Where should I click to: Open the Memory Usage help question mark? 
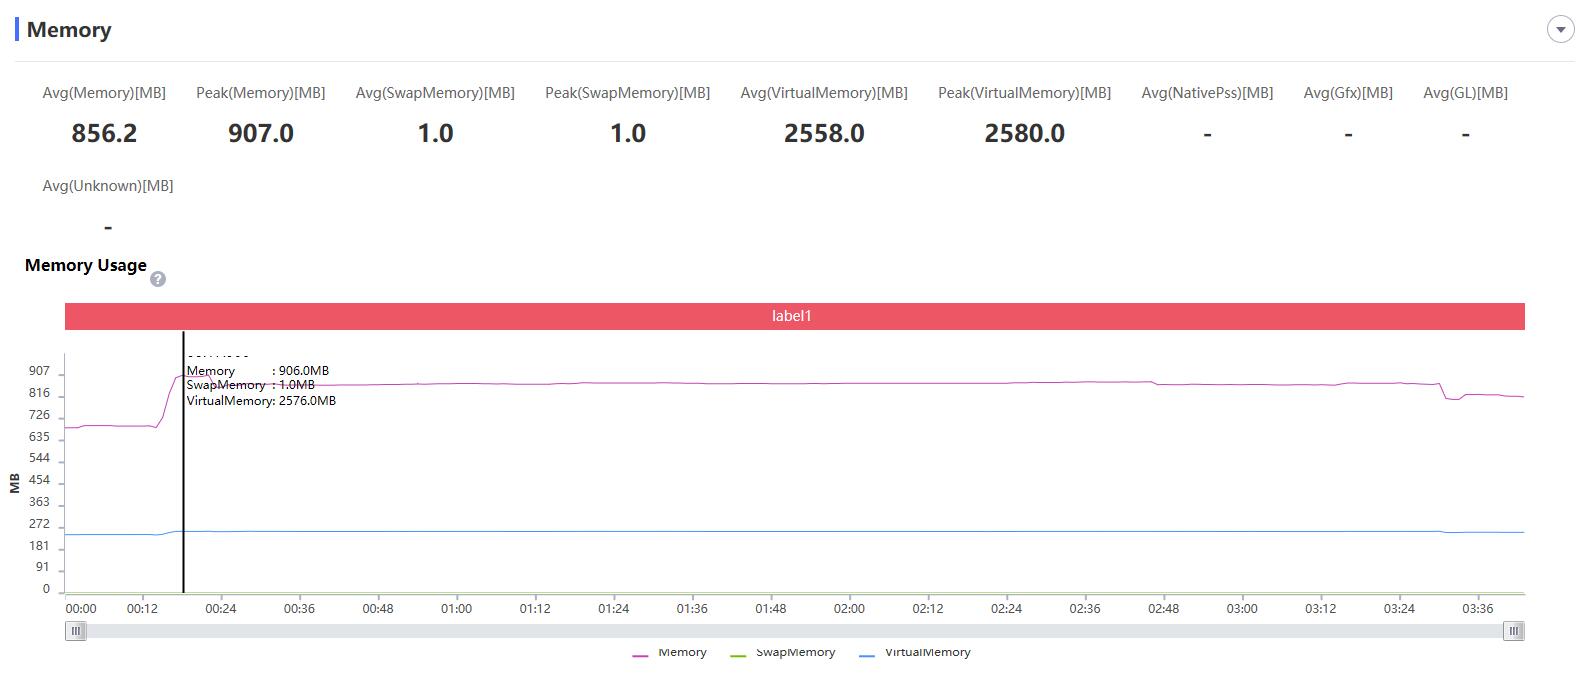click(157, 279)
